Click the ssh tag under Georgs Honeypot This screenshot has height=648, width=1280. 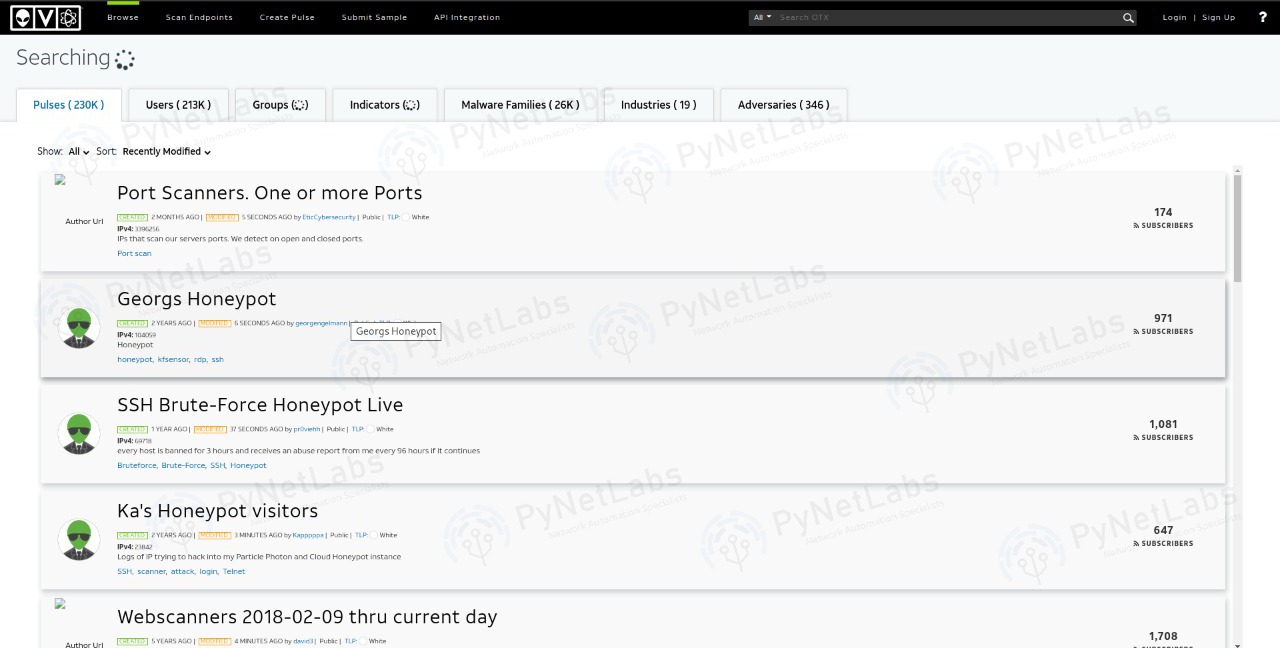[x=217, y=360]
